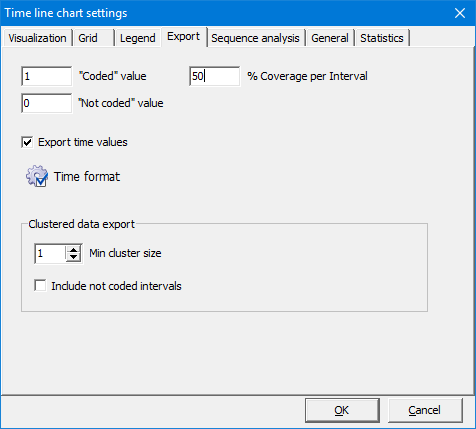The height and width of the screenshot is (429, 476).
Task: Click the "Not coded" value field
Action: [x=47, y=103]
